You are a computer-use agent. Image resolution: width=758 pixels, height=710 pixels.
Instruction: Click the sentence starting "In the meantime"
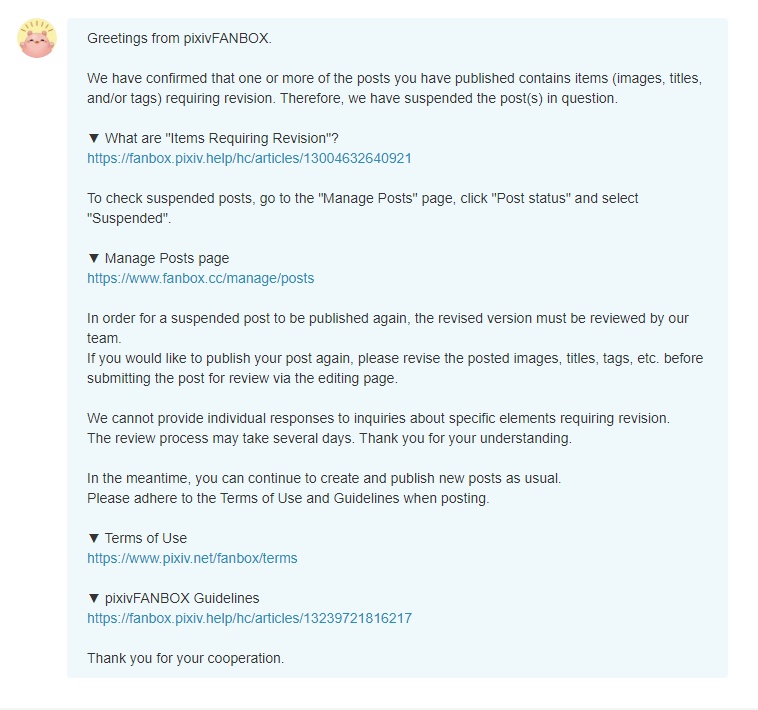(x=324, y=478)
